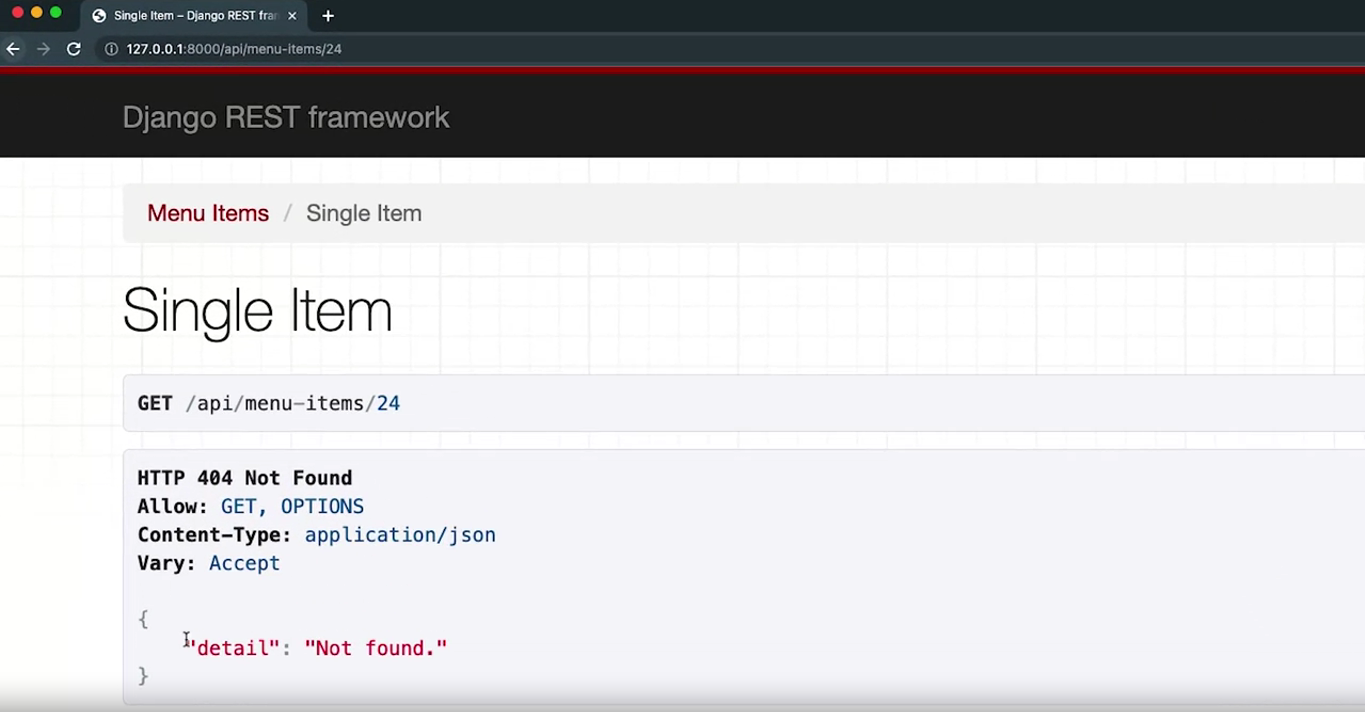Click the application/json content type value
Image resolution: width=1365 pixels, height=712 pixels.
click(400, 535)
